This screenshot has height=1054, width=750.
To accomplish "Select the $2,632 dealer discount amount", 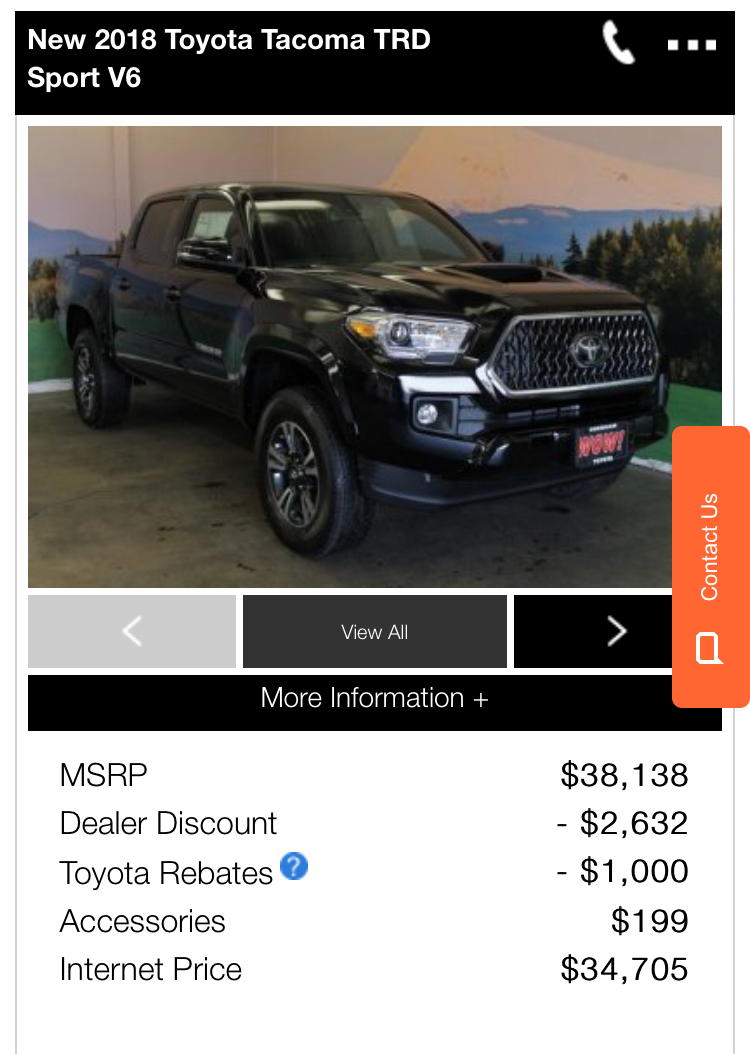I will 622,823.
